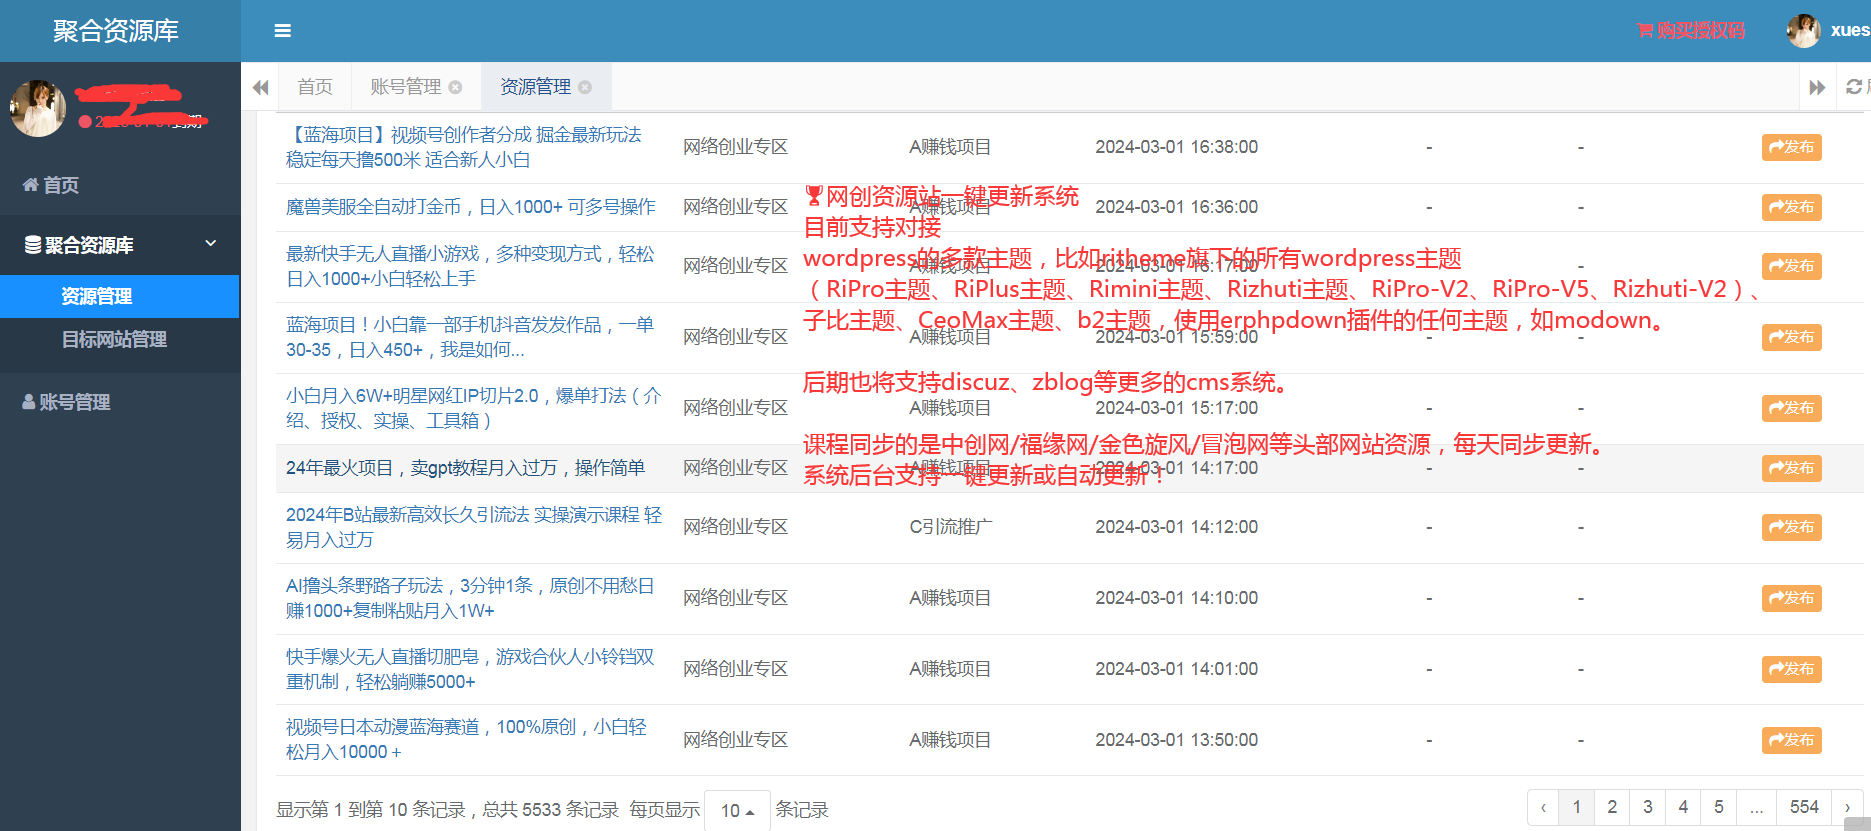The width and height of the screenshot is (1871, 831).
Task: Publish the 蓝海项目 视频号创作者分成 row
Action: 1791,147
